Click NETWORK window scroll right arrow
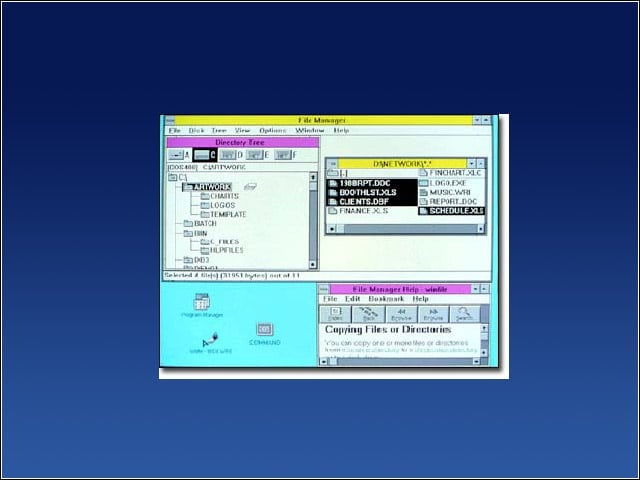This screenshot has width=640, height=480. [481, 229]
